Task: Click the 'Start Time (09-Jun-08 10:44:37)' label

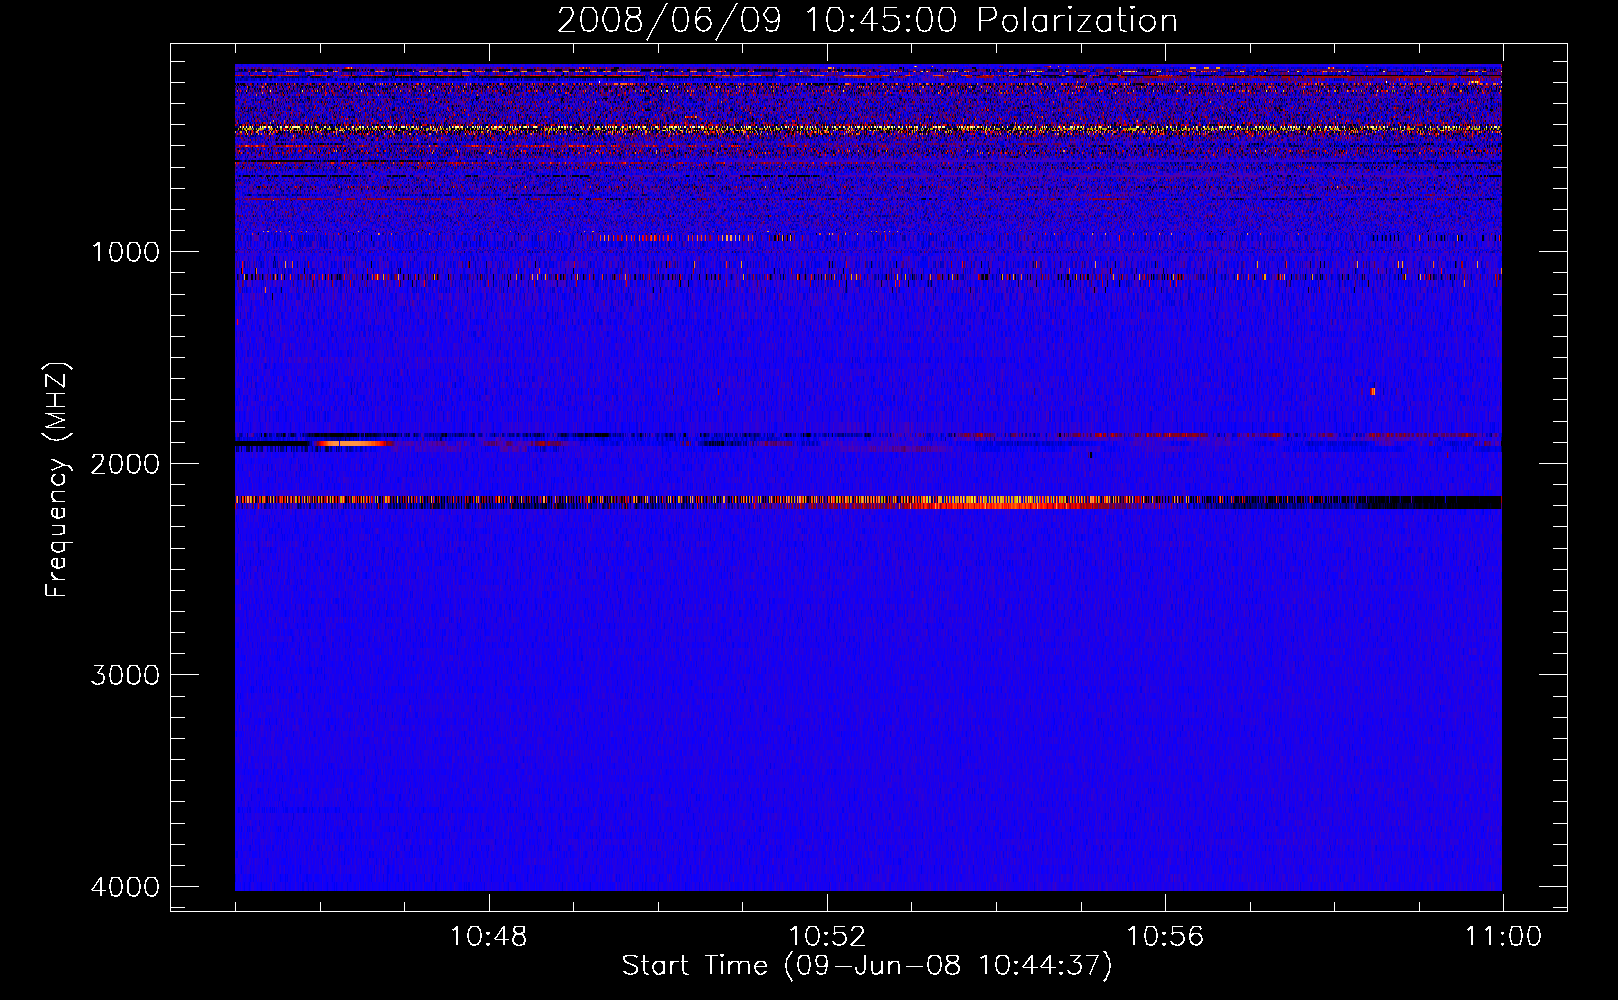Action: tap(867, 966)
